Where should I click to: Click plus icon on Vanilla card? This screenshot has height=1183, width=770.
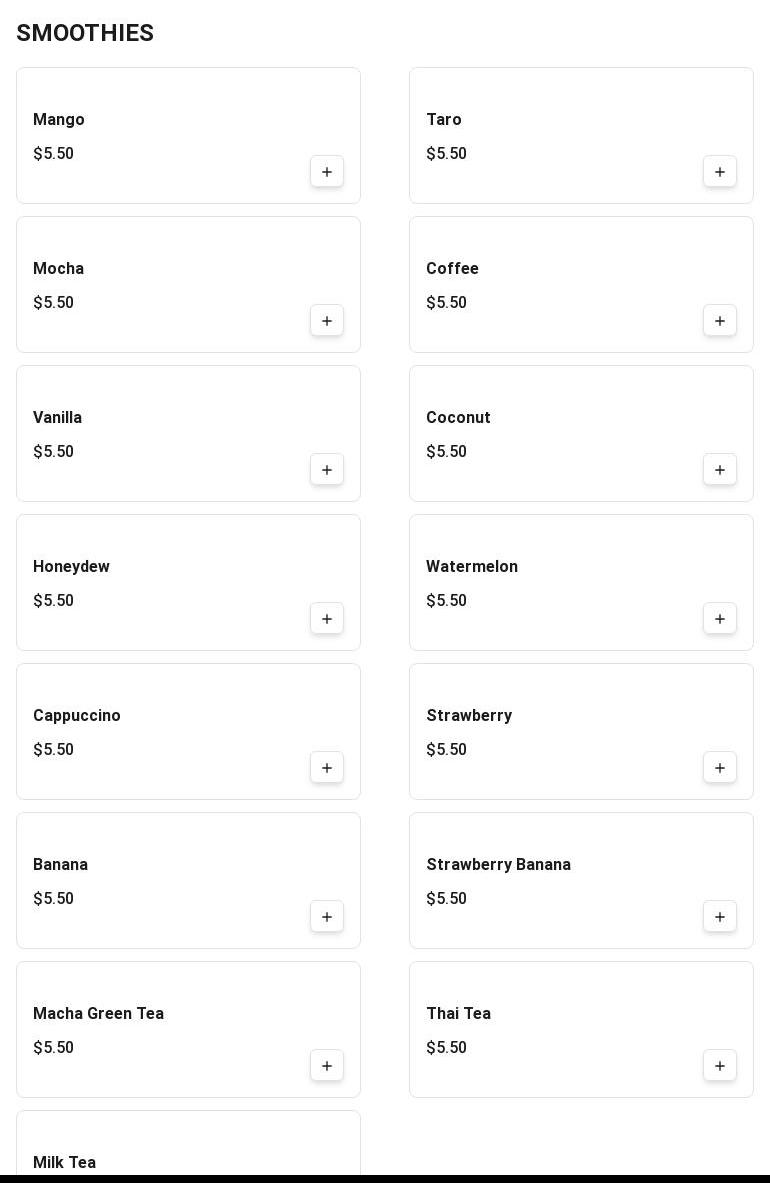click(327, 470)
